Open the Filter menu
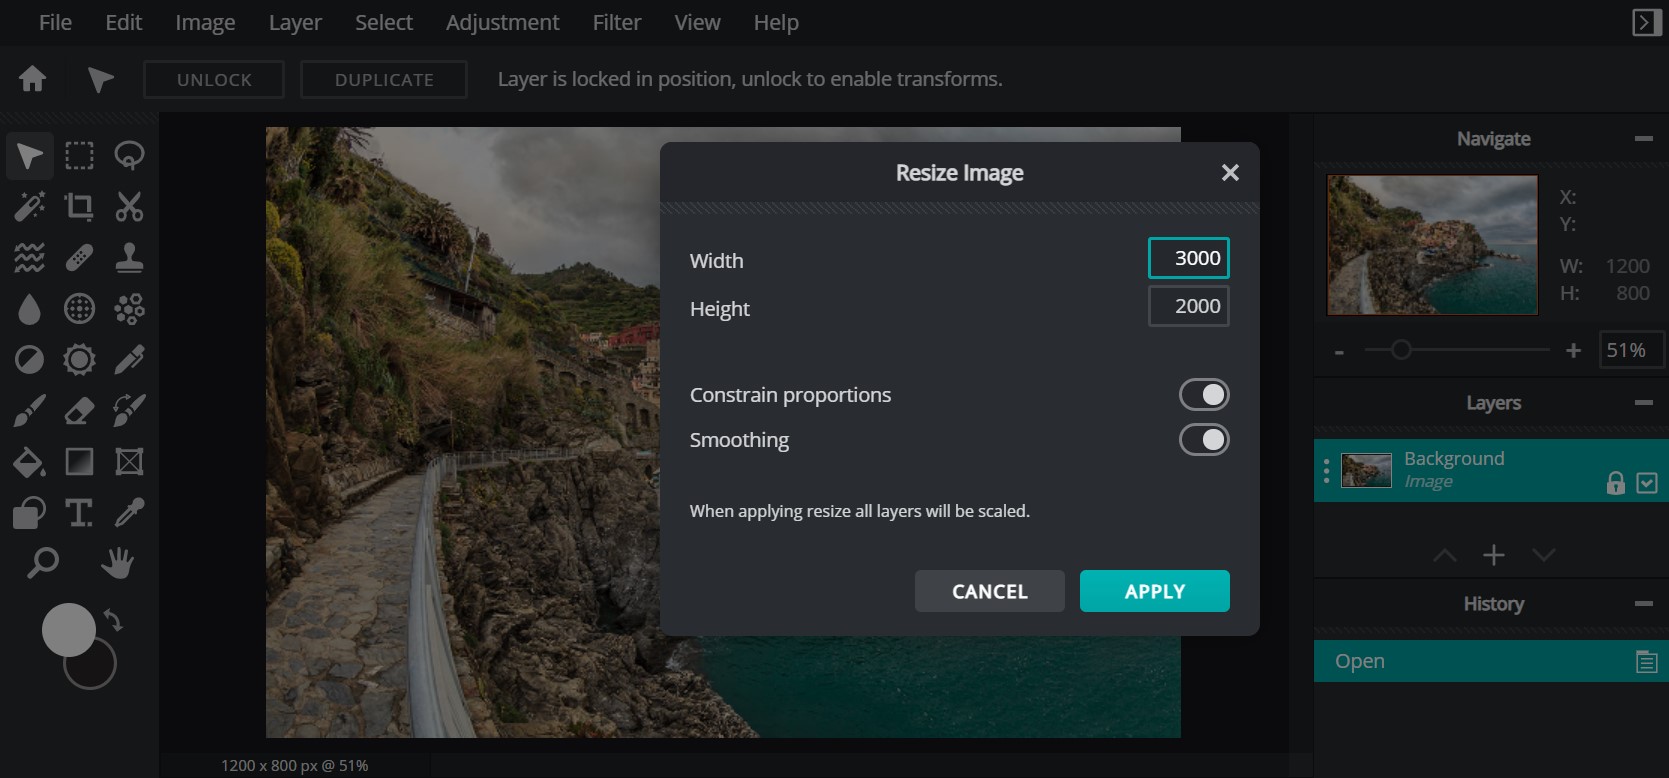The image size is (1669, 778). click(x=616, y=22)
